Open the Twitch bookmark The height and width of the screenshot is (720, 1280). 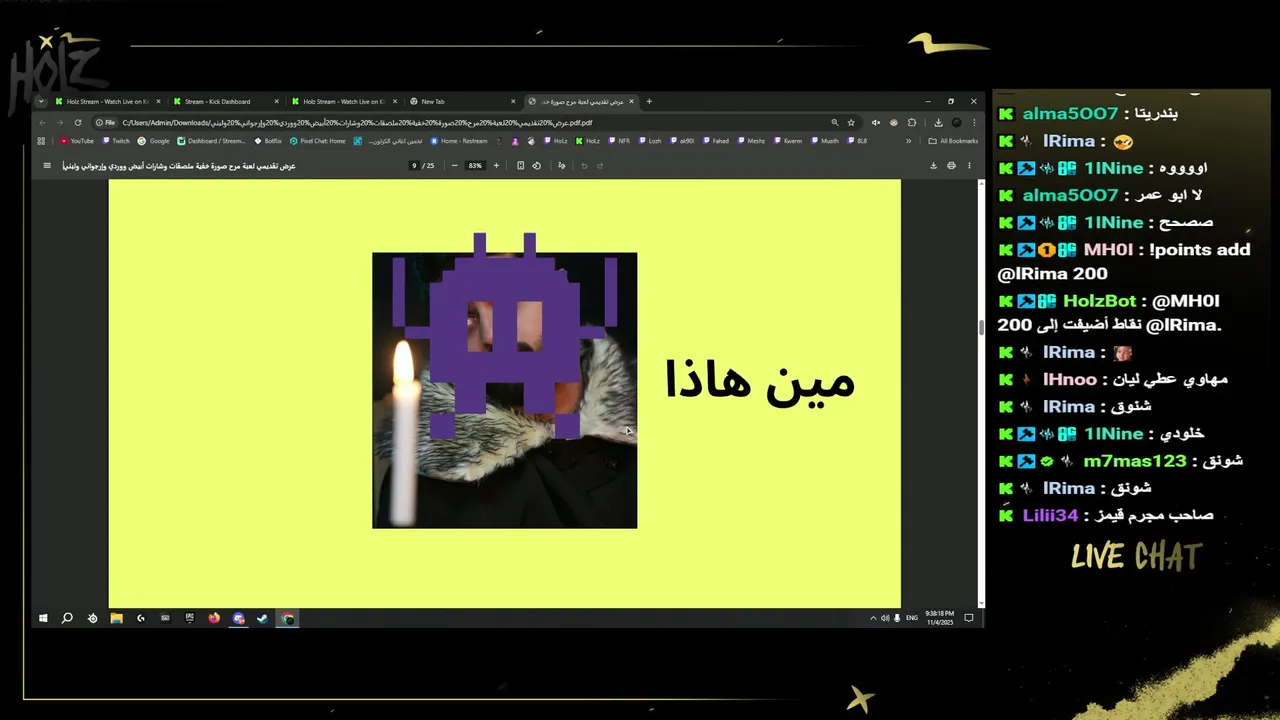tap(116, 141)
